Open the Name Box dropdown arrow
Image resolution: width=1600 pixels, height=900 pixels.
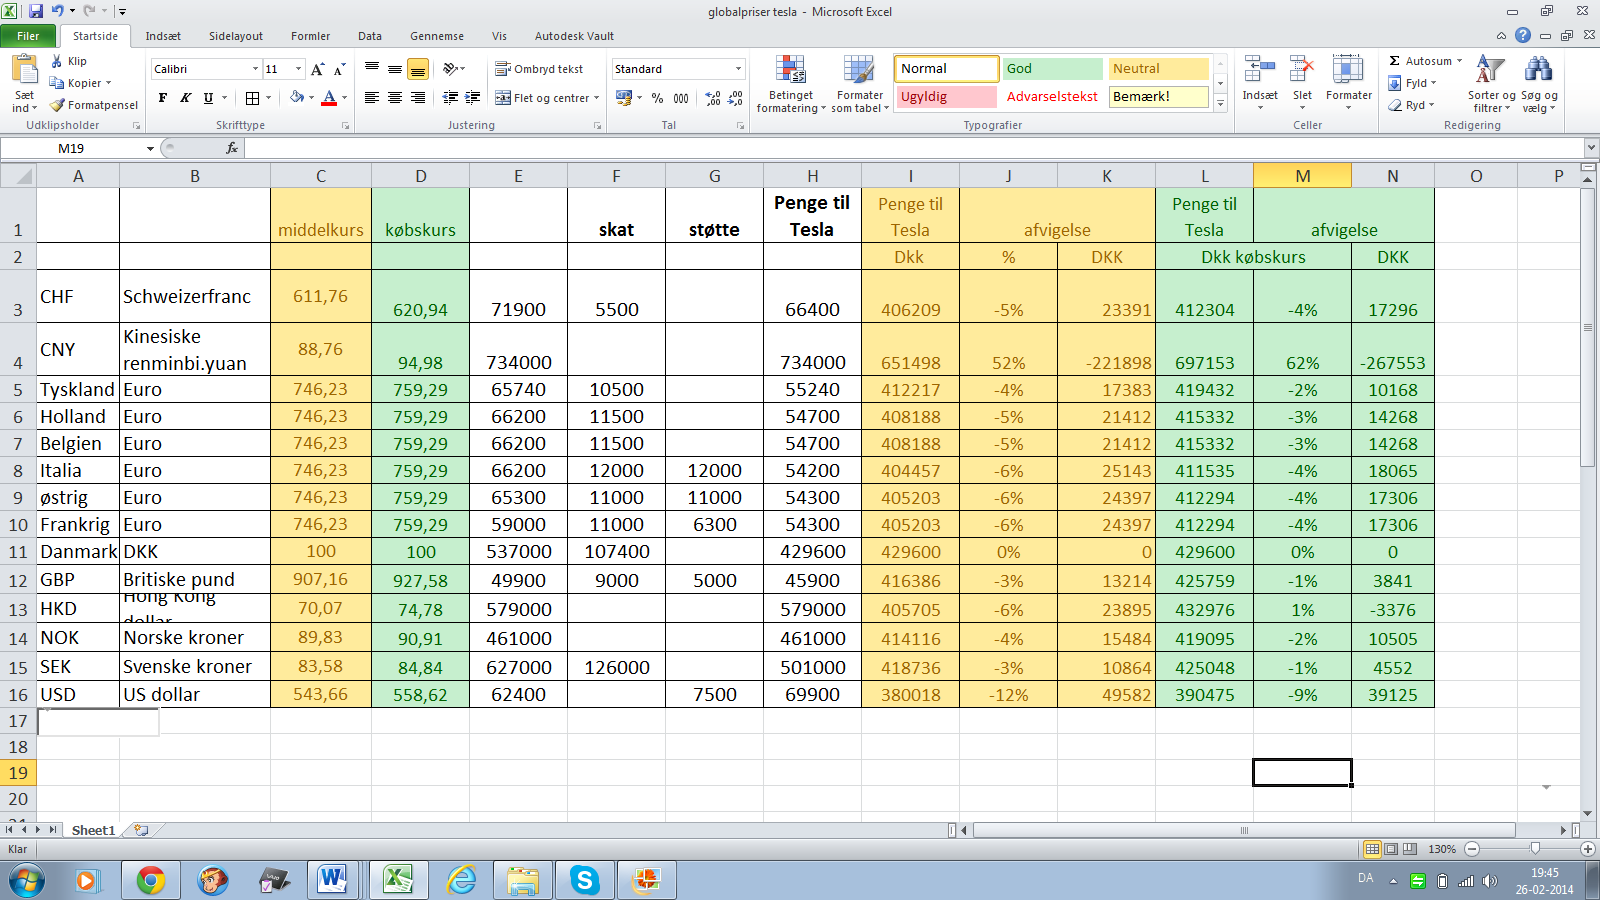point(150,148)
